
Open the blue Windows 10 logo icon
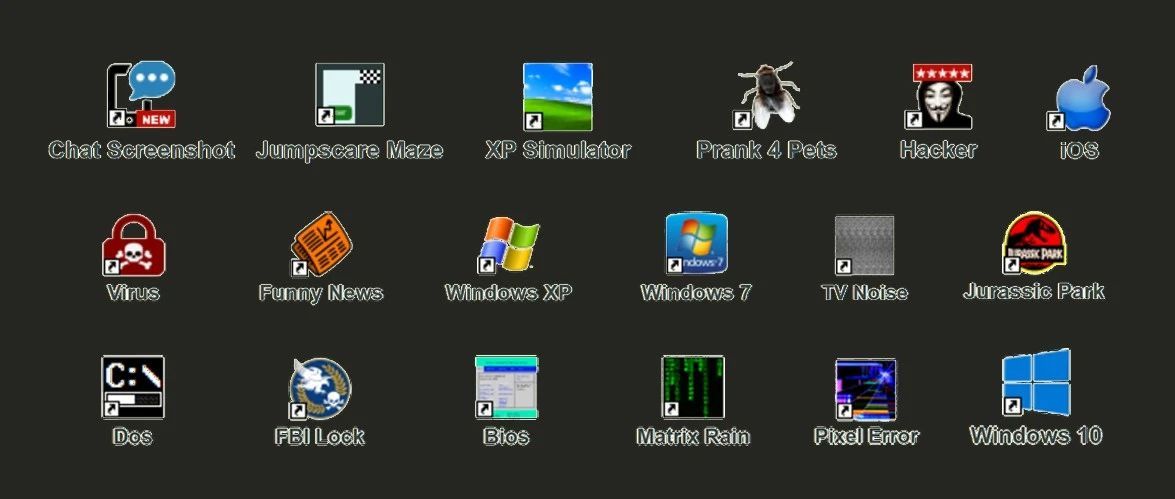point(1036,382)
